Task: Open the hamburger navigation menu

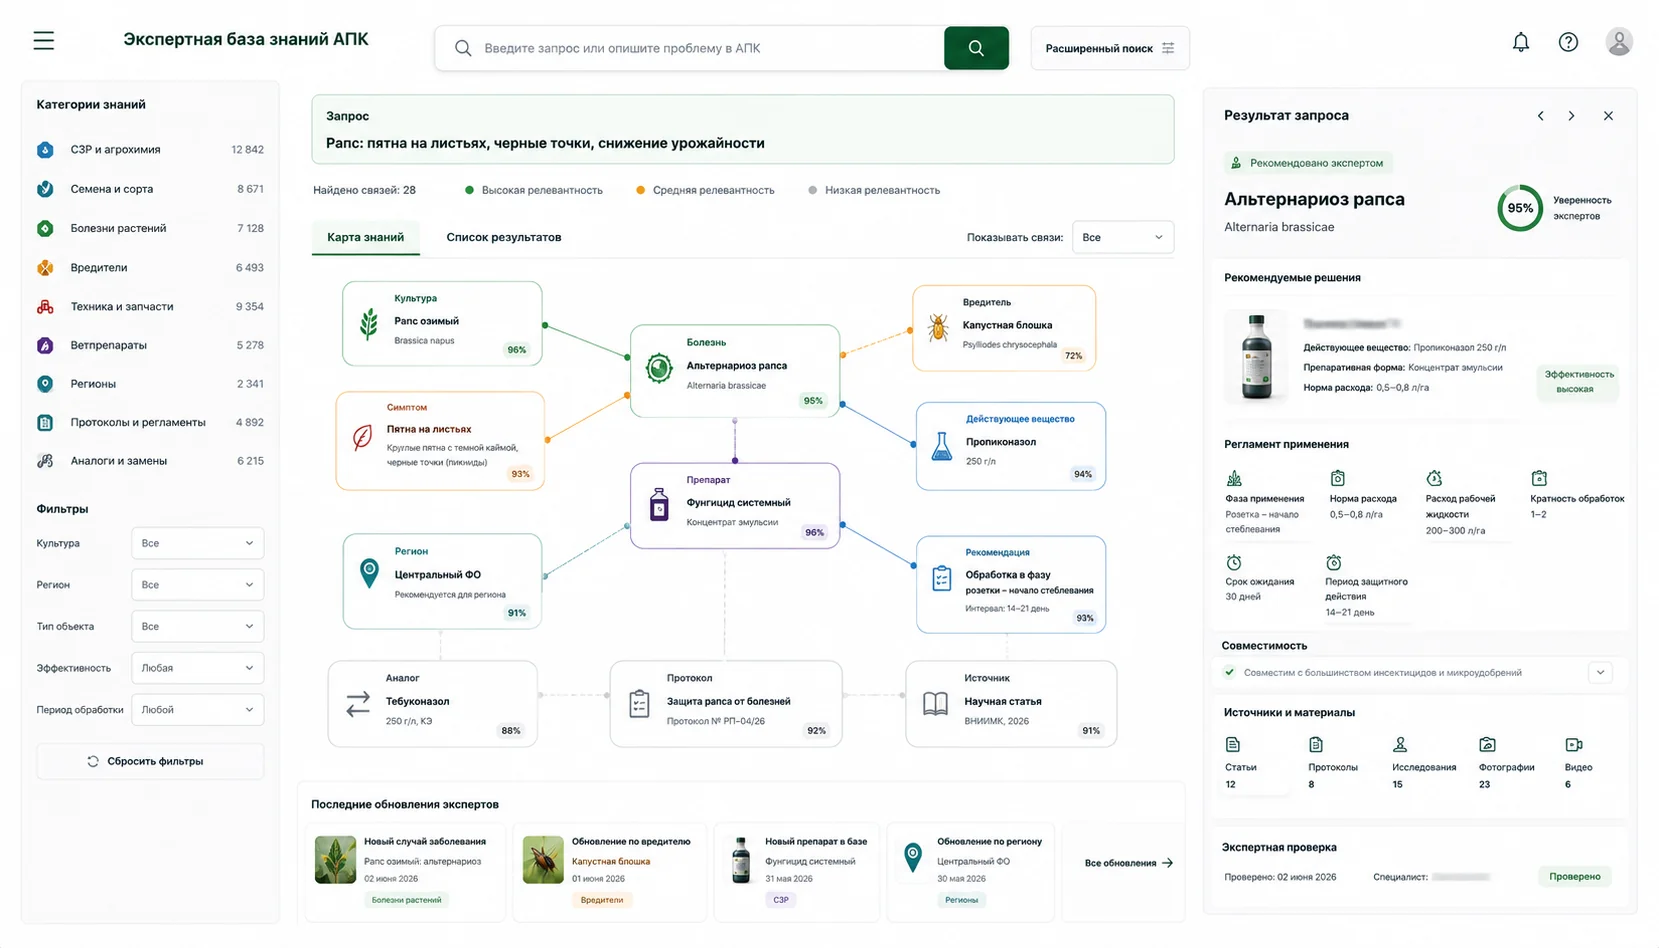Action: [43, 41]
